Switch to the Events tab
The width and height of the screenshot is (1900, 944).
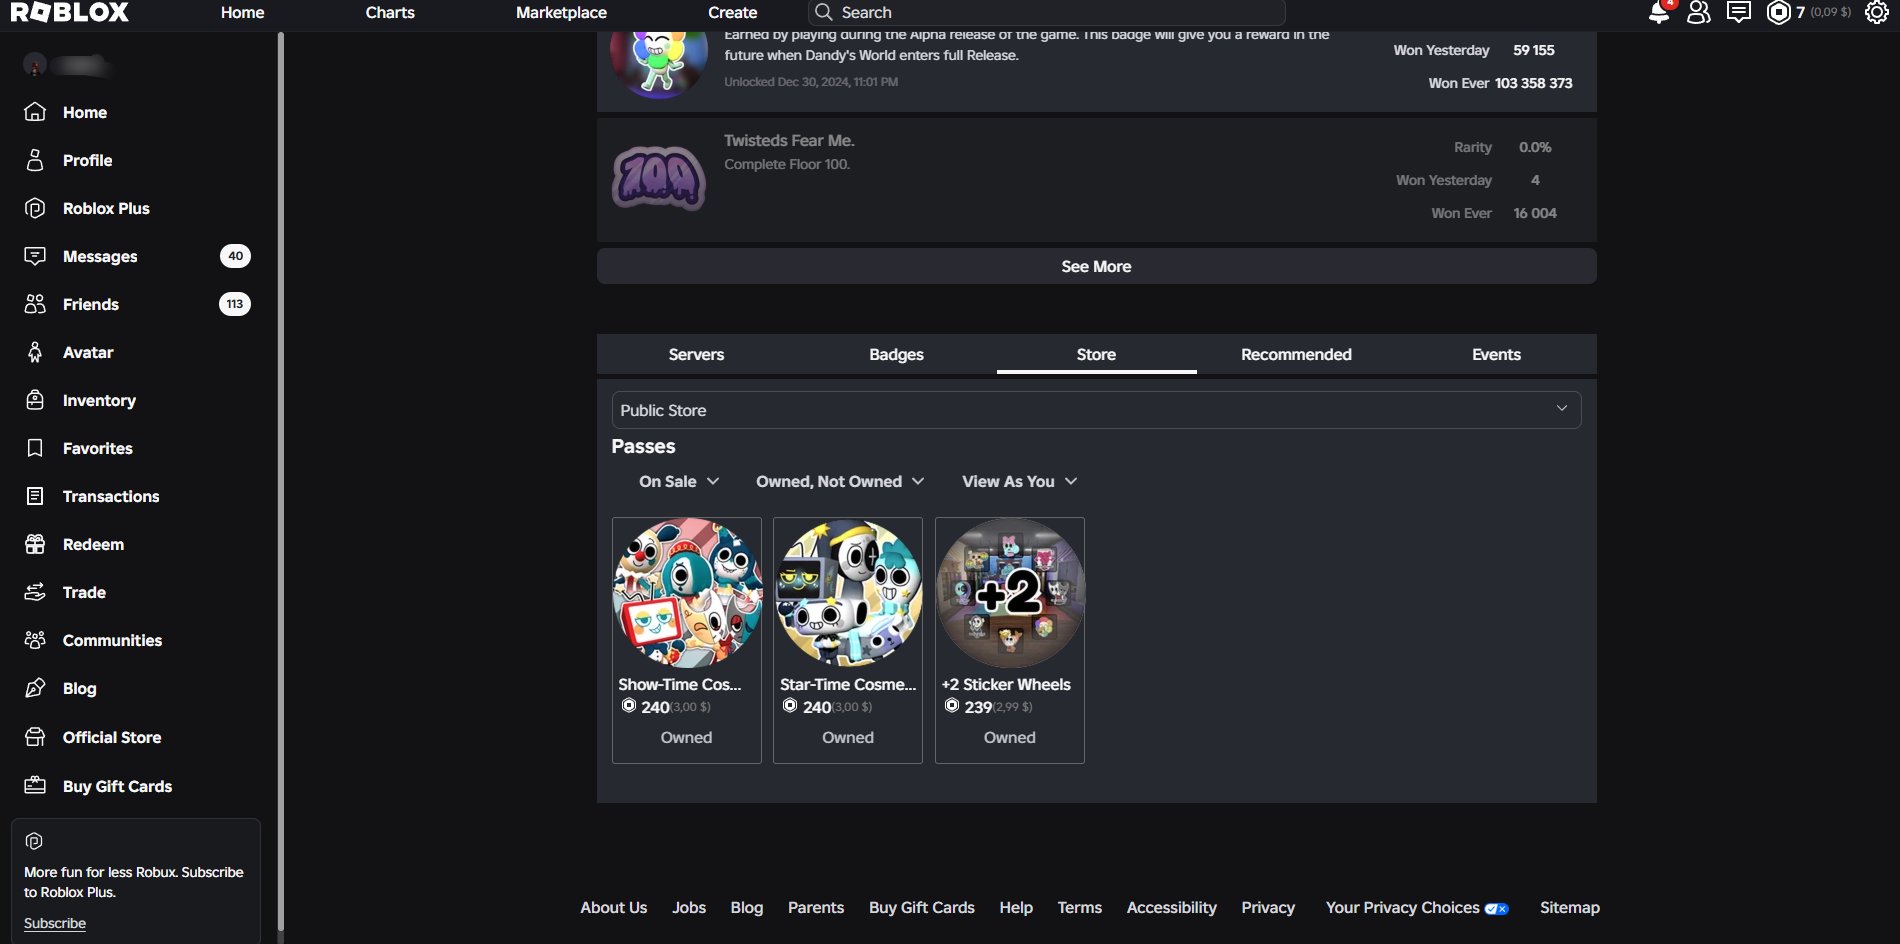pyautogui.click(x=1496, y=354)
